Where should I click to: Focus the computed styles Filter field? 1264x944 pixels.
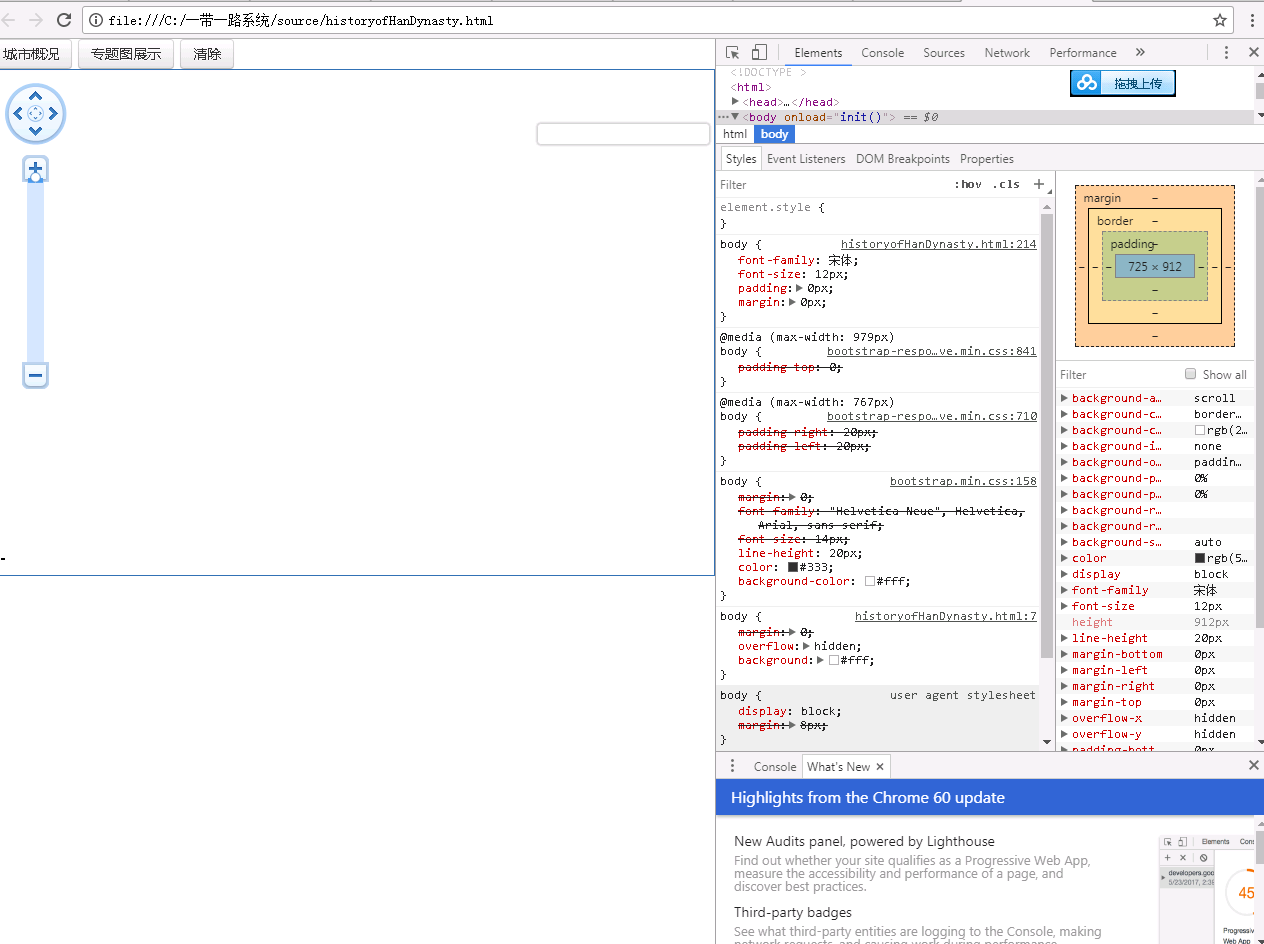pos(1118,374)
